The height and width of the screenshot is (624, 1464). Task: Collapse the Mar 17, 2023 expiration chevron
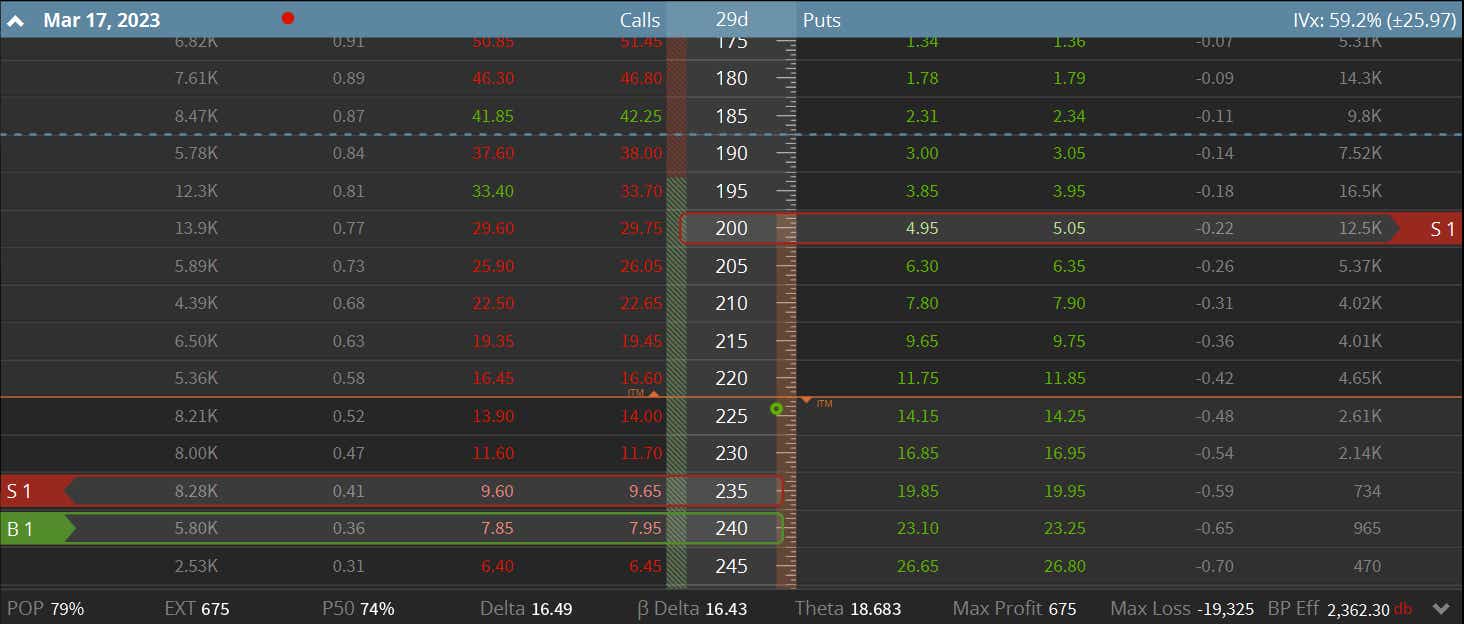click(x=16, y=20)
